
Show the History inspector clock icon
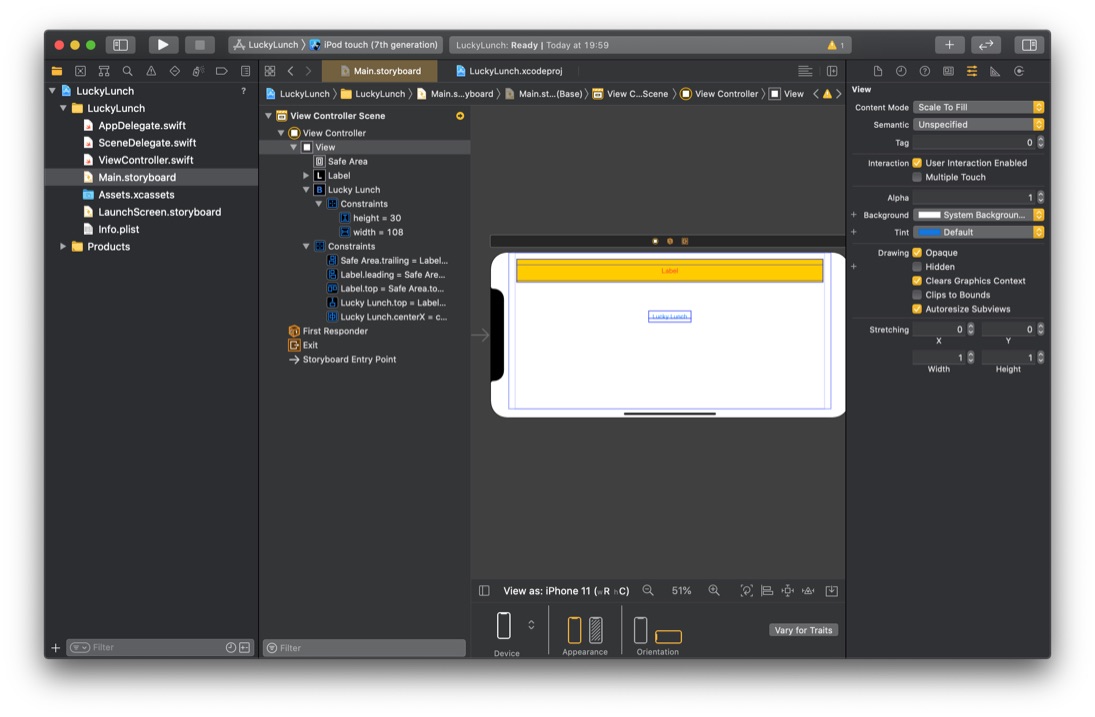[901, 71]
